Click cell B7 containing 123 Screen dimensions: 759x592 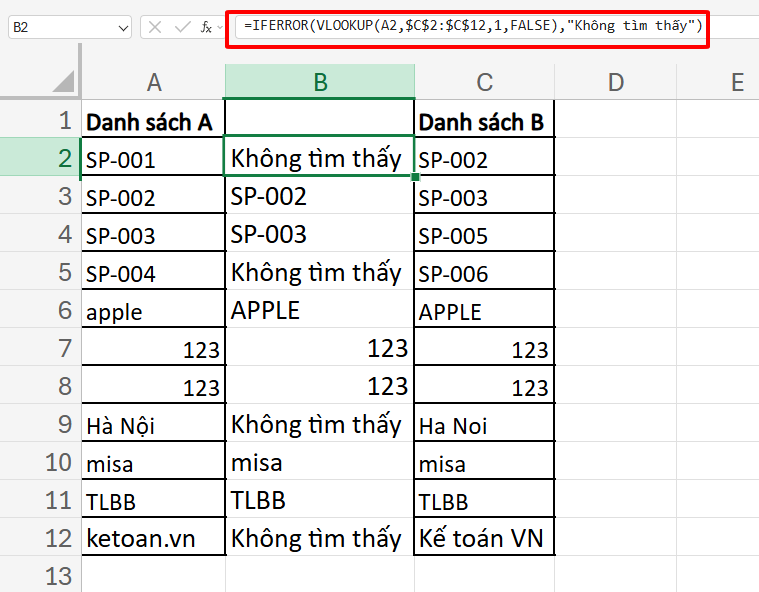[319, 347]
